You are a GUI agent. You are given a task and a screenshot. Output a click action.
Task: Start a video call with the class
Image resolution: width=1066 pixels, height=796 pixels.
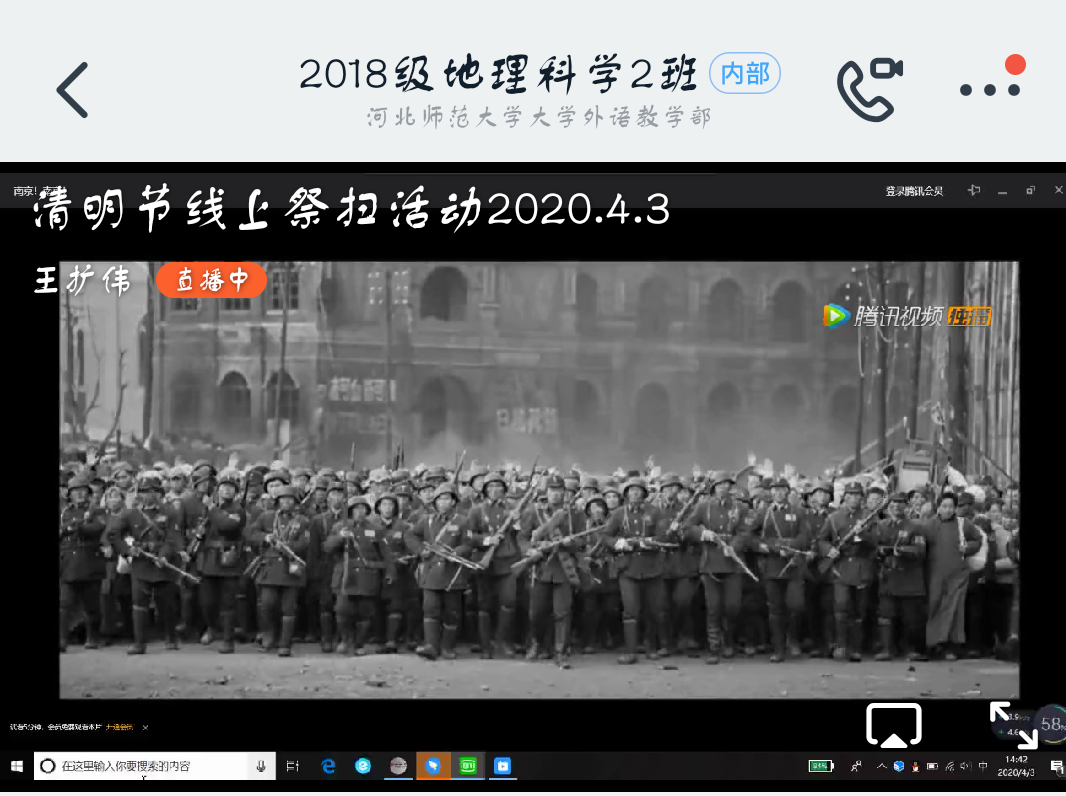tap(869, 88)
